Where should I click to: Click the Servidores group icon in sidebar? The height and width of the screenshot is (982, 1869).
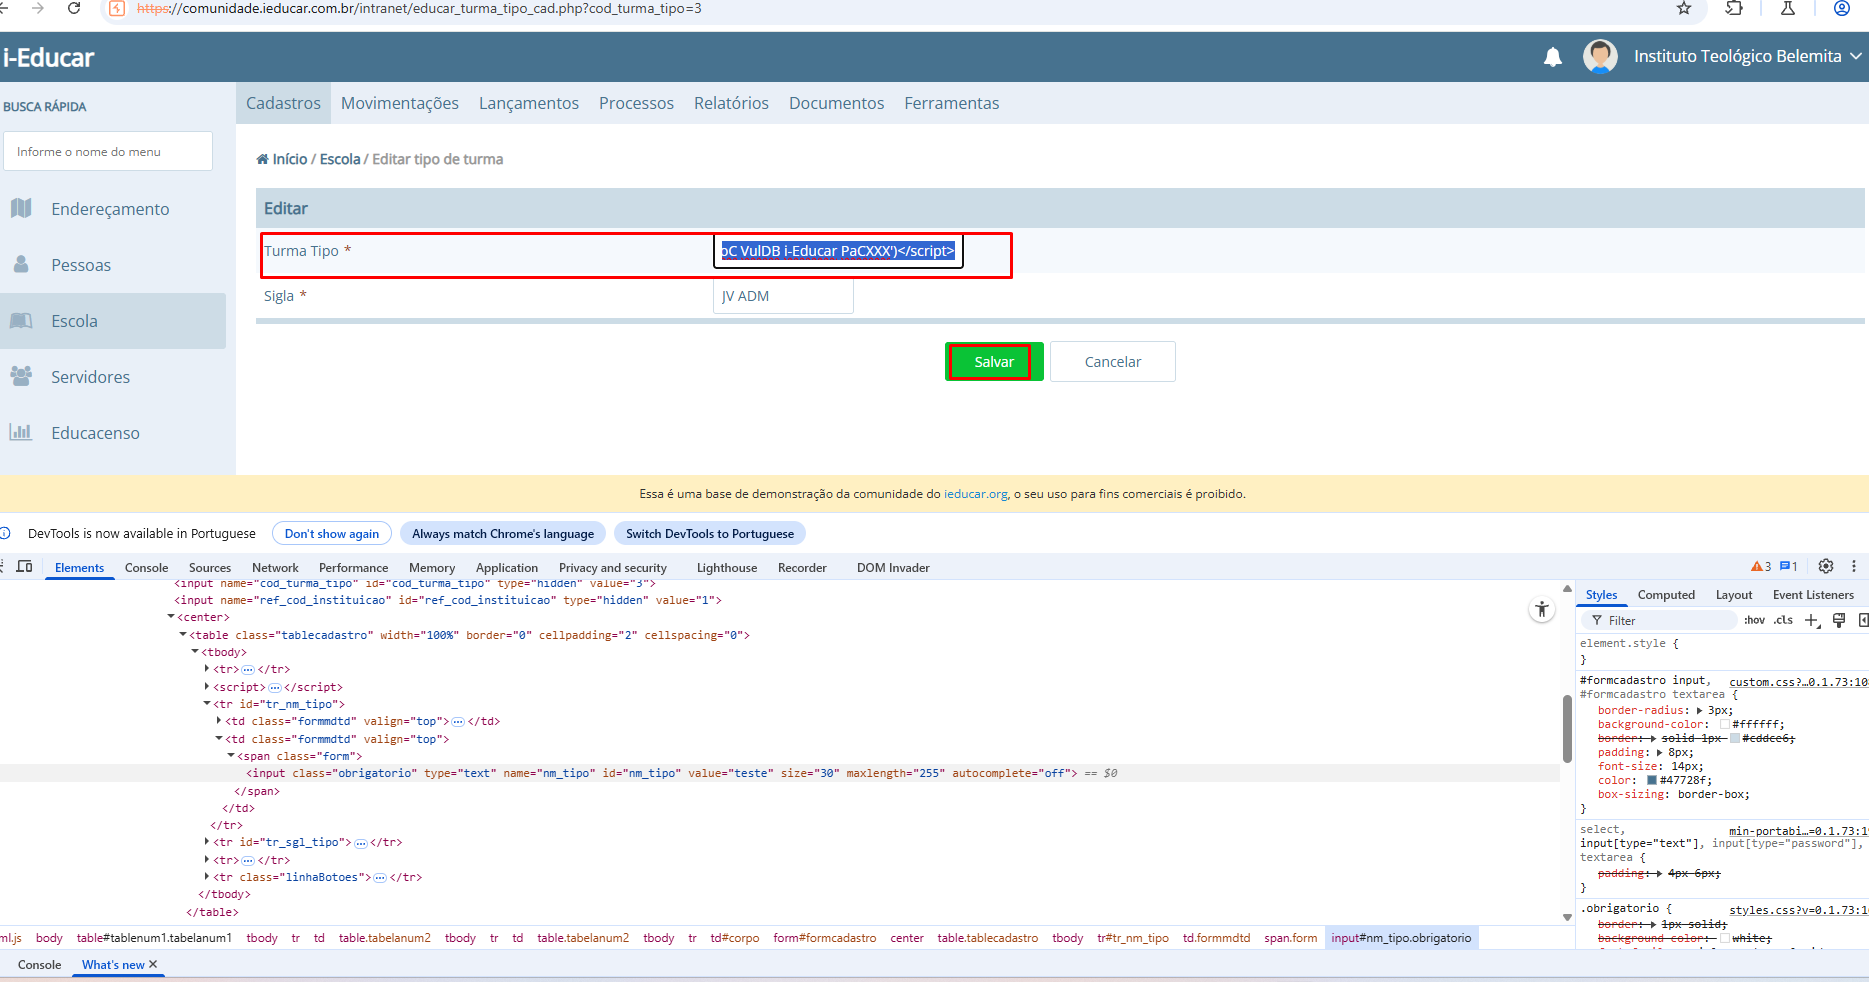(x=21, y=376)
